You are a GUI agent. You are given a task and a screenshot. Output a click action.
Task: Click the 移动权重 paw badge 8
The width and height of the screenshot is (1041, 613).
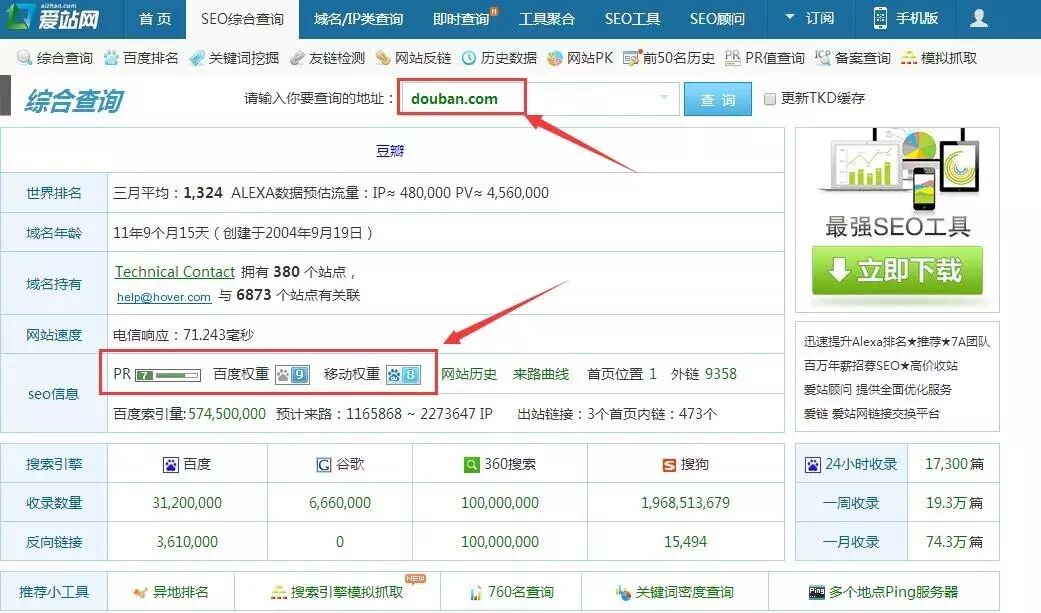point(403,375)
